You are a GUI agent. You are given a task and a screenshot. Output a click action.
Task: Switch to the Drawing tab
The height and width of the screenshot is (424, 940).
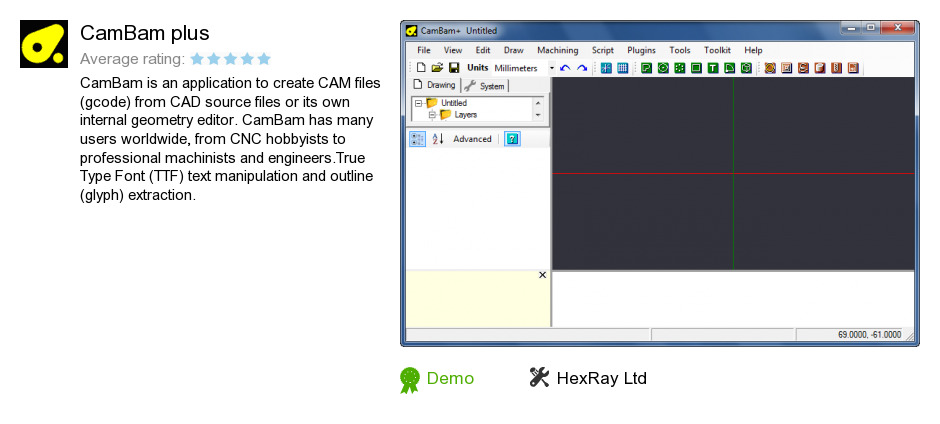click(x=435, y=85)
